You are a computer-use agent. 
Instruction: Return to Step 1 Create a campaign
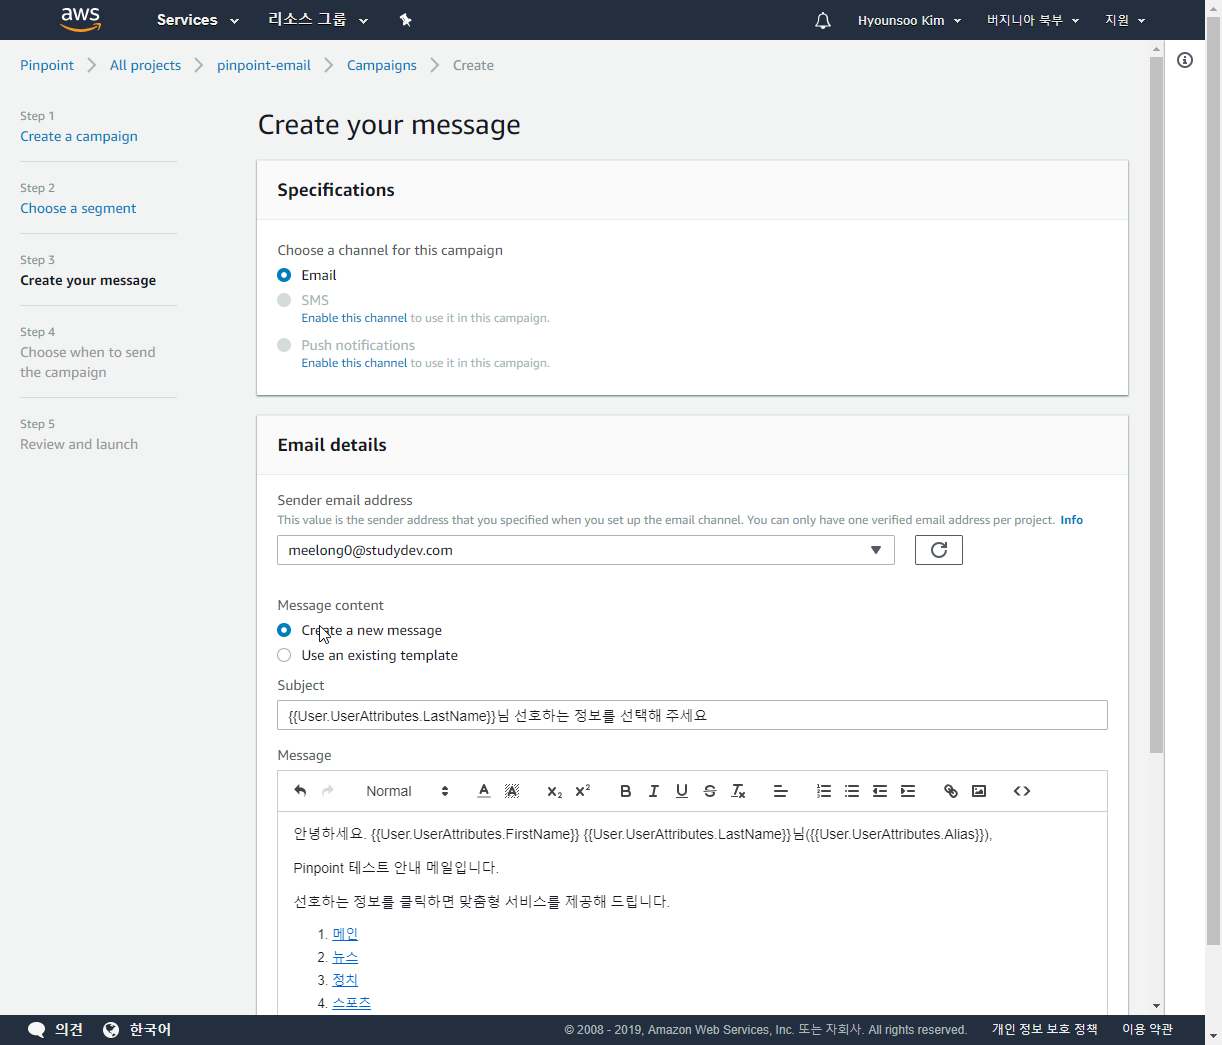pos(79,136)
